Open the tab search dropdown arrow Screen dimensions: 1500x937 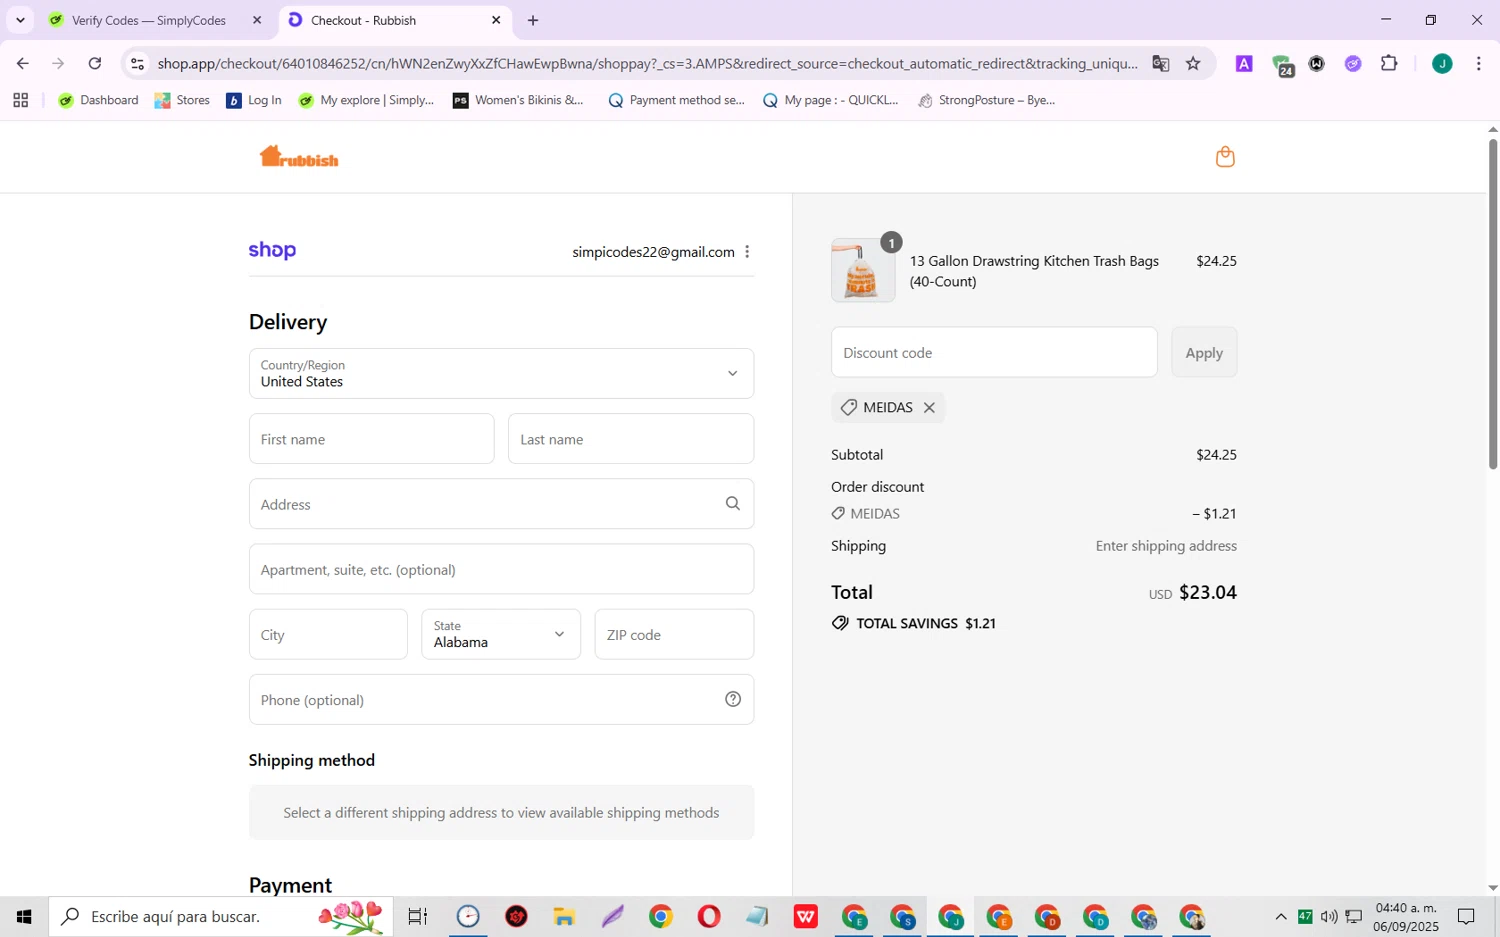20,20
